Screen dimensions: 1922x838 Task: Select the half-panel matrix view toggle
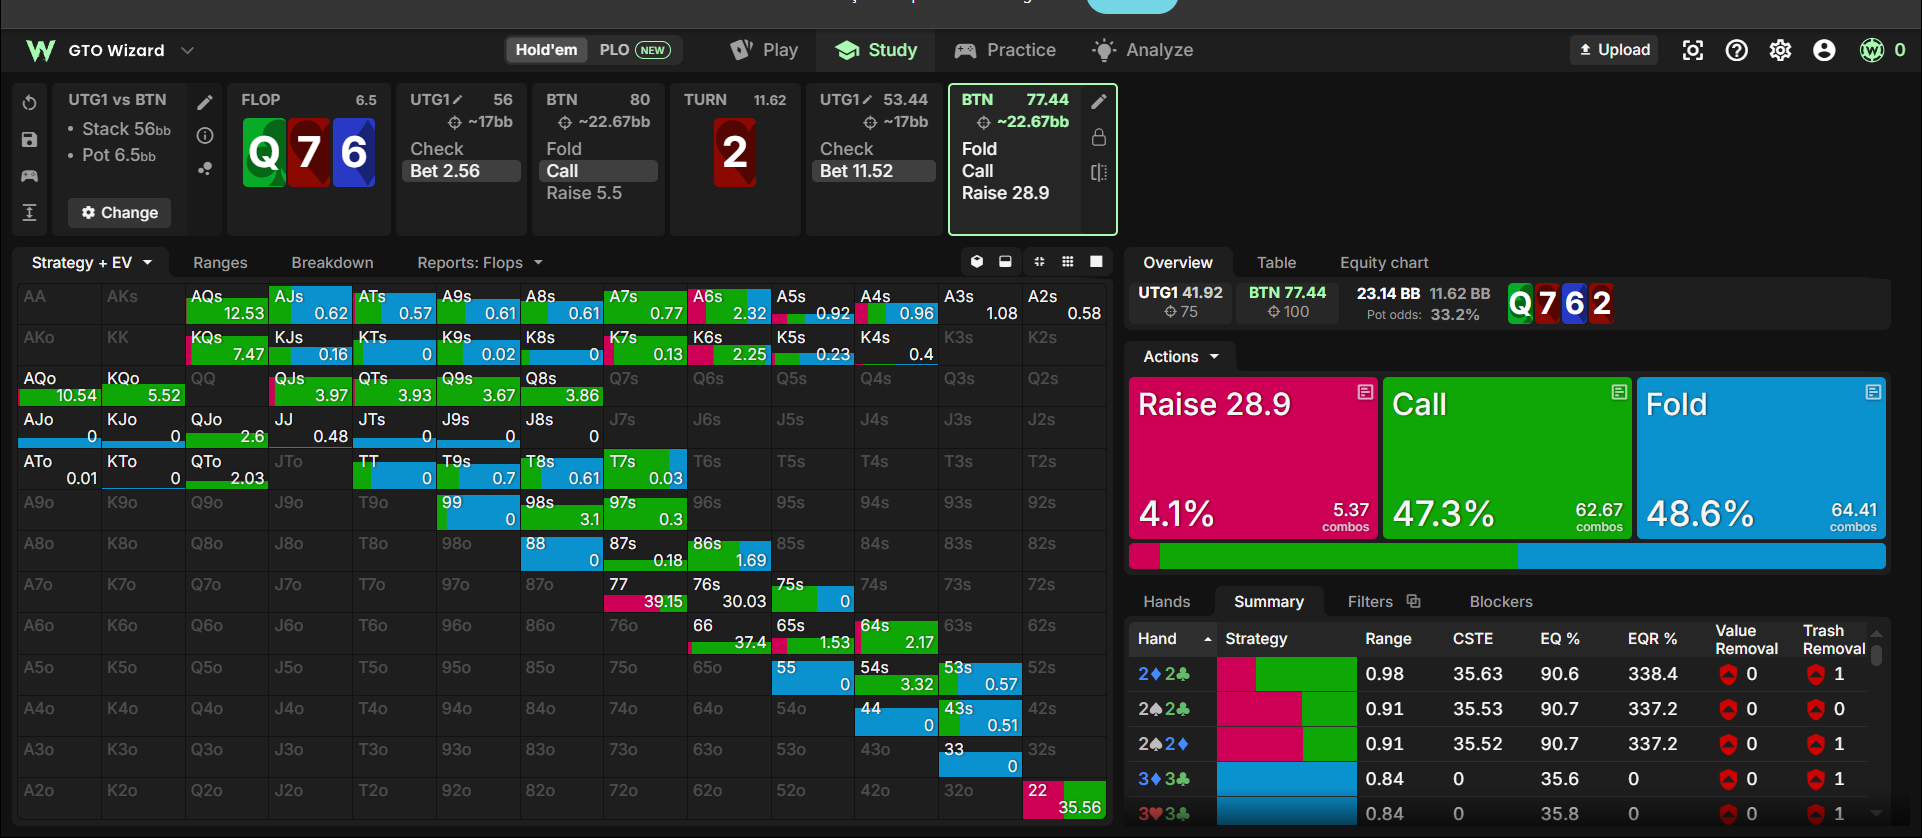(1005, 261)
